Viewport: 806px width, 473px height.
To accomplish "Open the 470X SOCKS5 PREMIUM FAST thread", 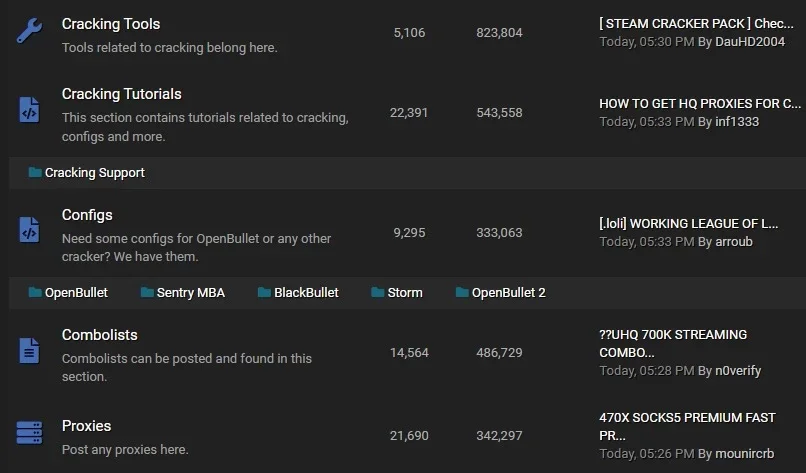I will point(687,426).
